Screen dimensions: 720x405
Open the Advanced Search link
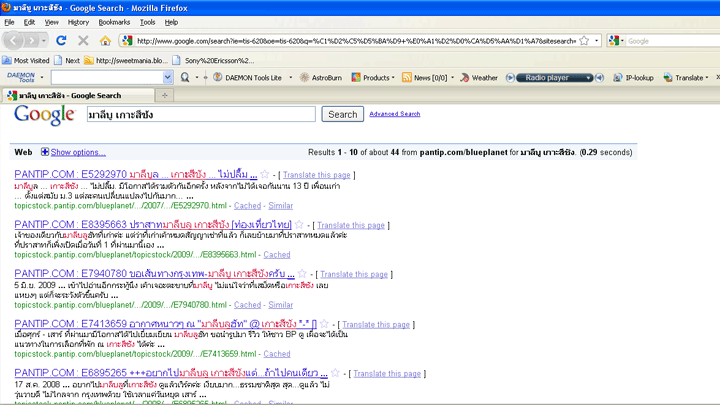(x=394, y=114)
